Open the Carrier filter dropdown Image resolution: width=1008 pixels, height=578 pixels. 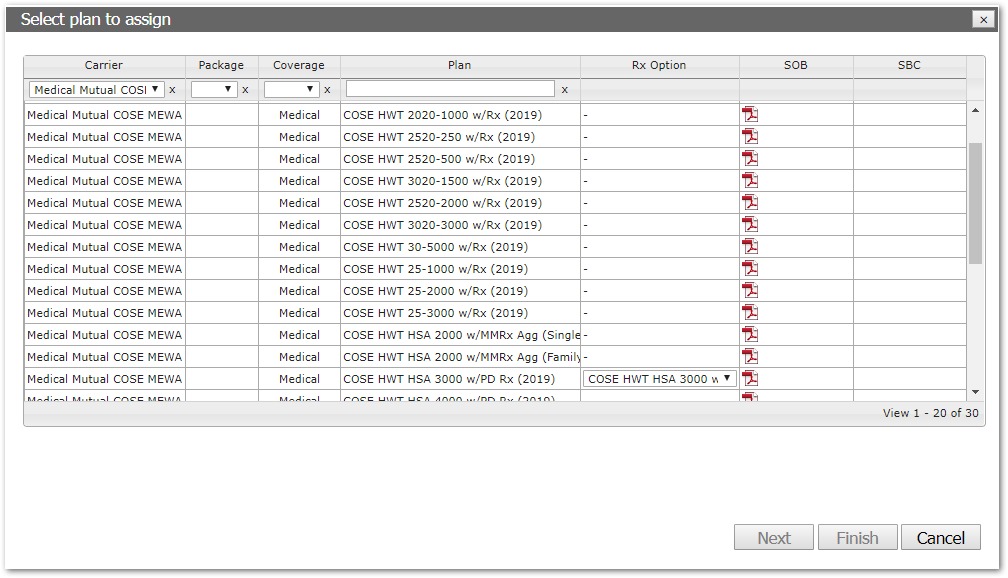click(96, 89)
